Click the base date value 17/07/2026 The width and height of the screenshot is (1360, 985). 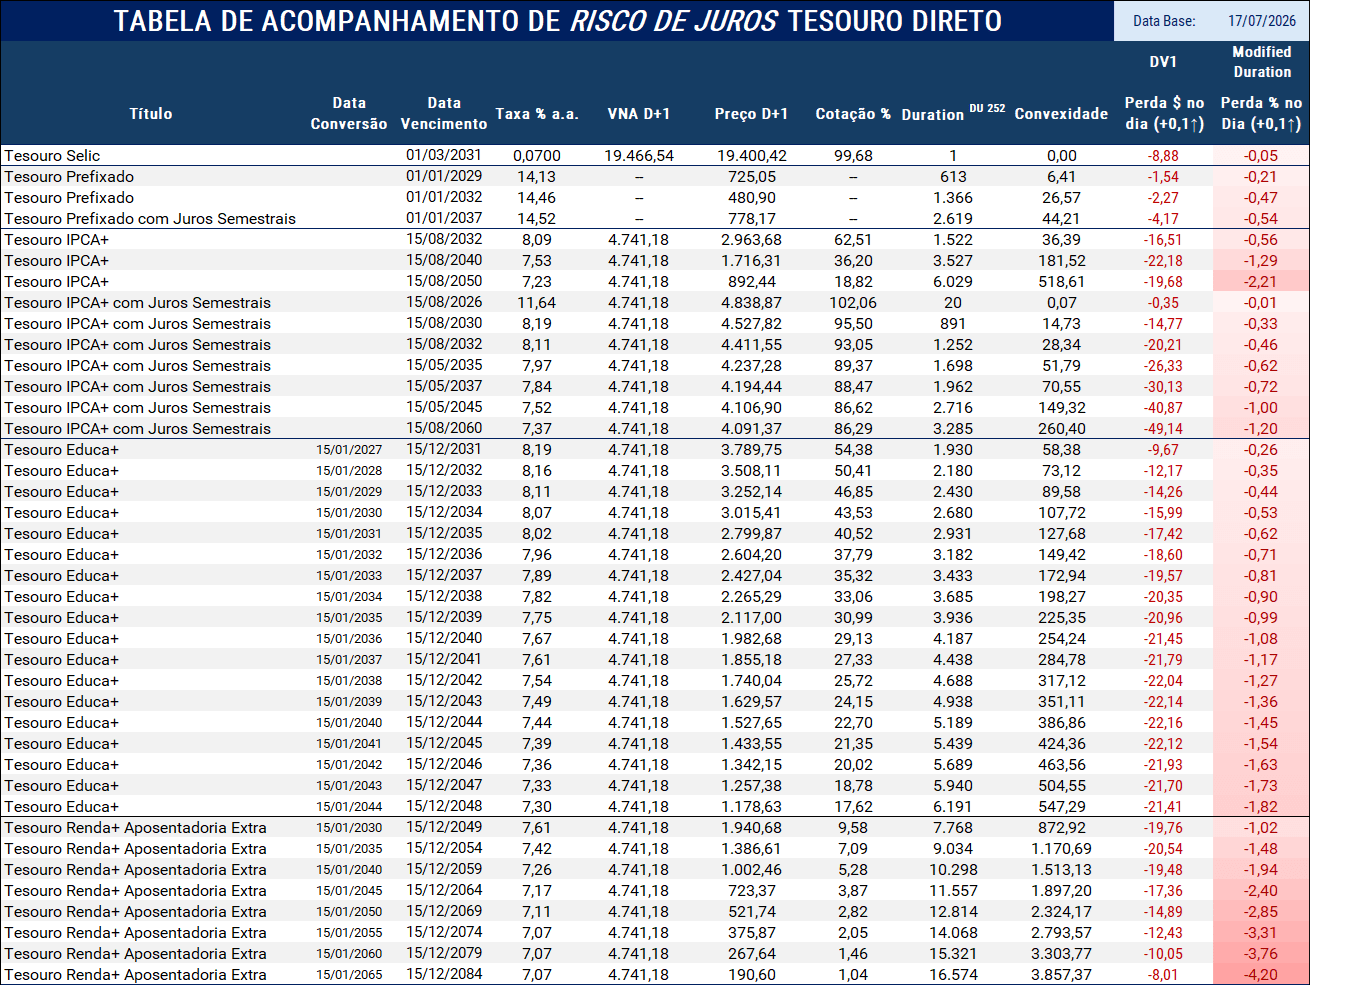tap(1262, 21)
